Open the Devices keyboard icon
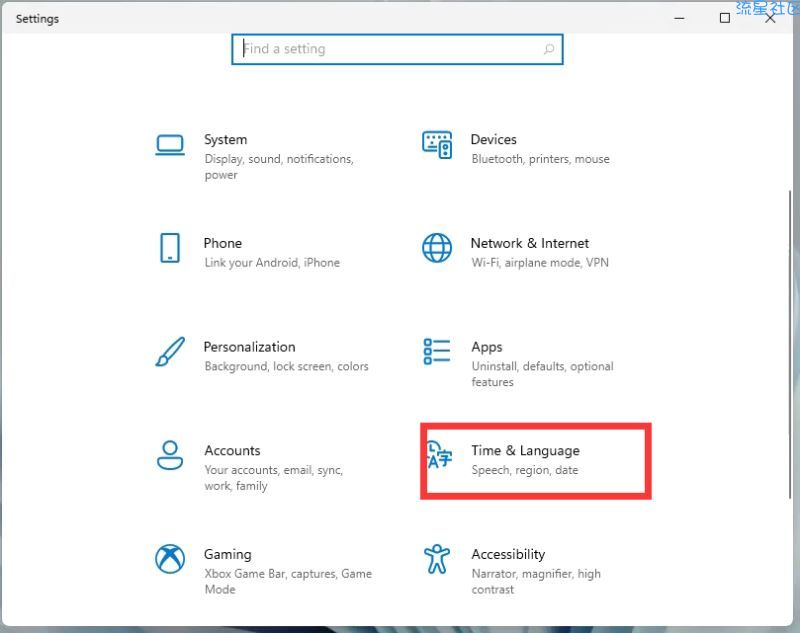The width and height of the screenshot is (800, 633). (x=437, y=145)
